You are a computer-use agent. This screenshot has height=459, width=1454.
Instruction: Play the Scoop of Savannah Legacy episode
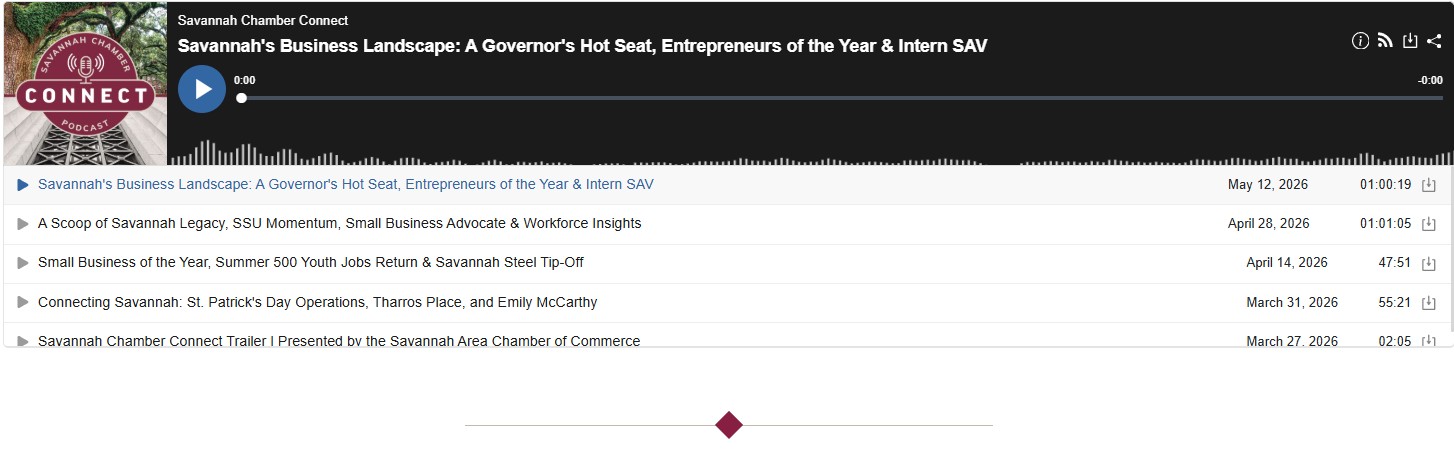pos(23,224)
